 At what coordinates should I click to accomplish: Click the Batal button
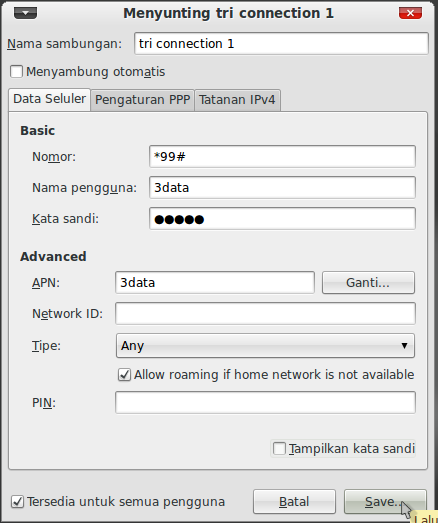294,502
